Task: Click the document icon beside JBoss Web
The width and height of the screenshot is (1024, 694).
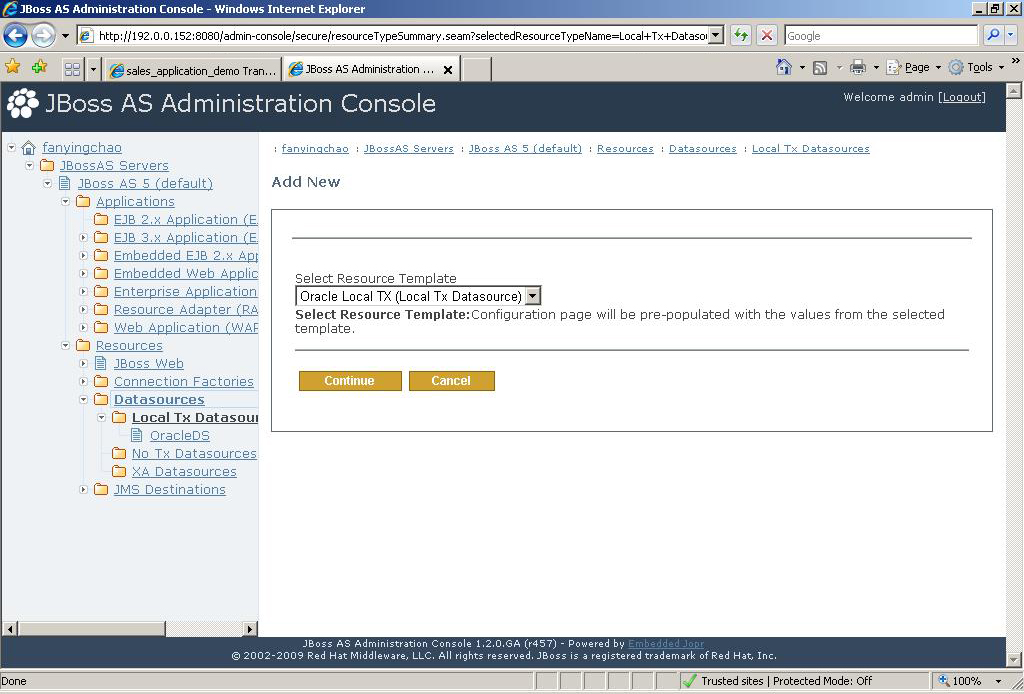Action: click(x=101, y=363)
